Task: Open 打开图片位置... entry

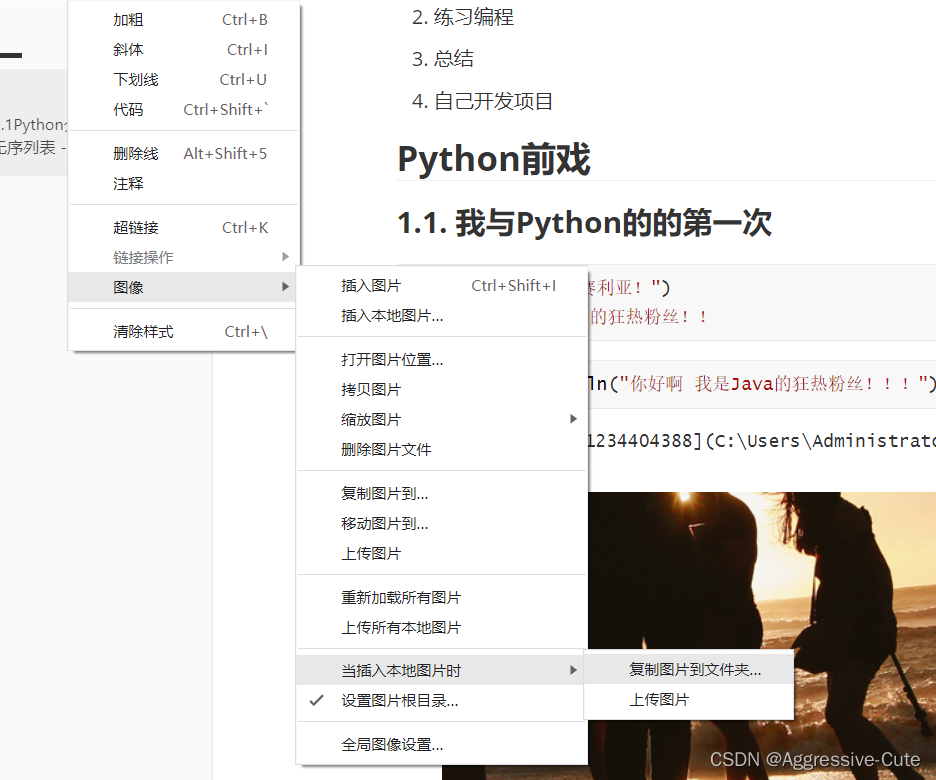Action: (x=442, y=359)
